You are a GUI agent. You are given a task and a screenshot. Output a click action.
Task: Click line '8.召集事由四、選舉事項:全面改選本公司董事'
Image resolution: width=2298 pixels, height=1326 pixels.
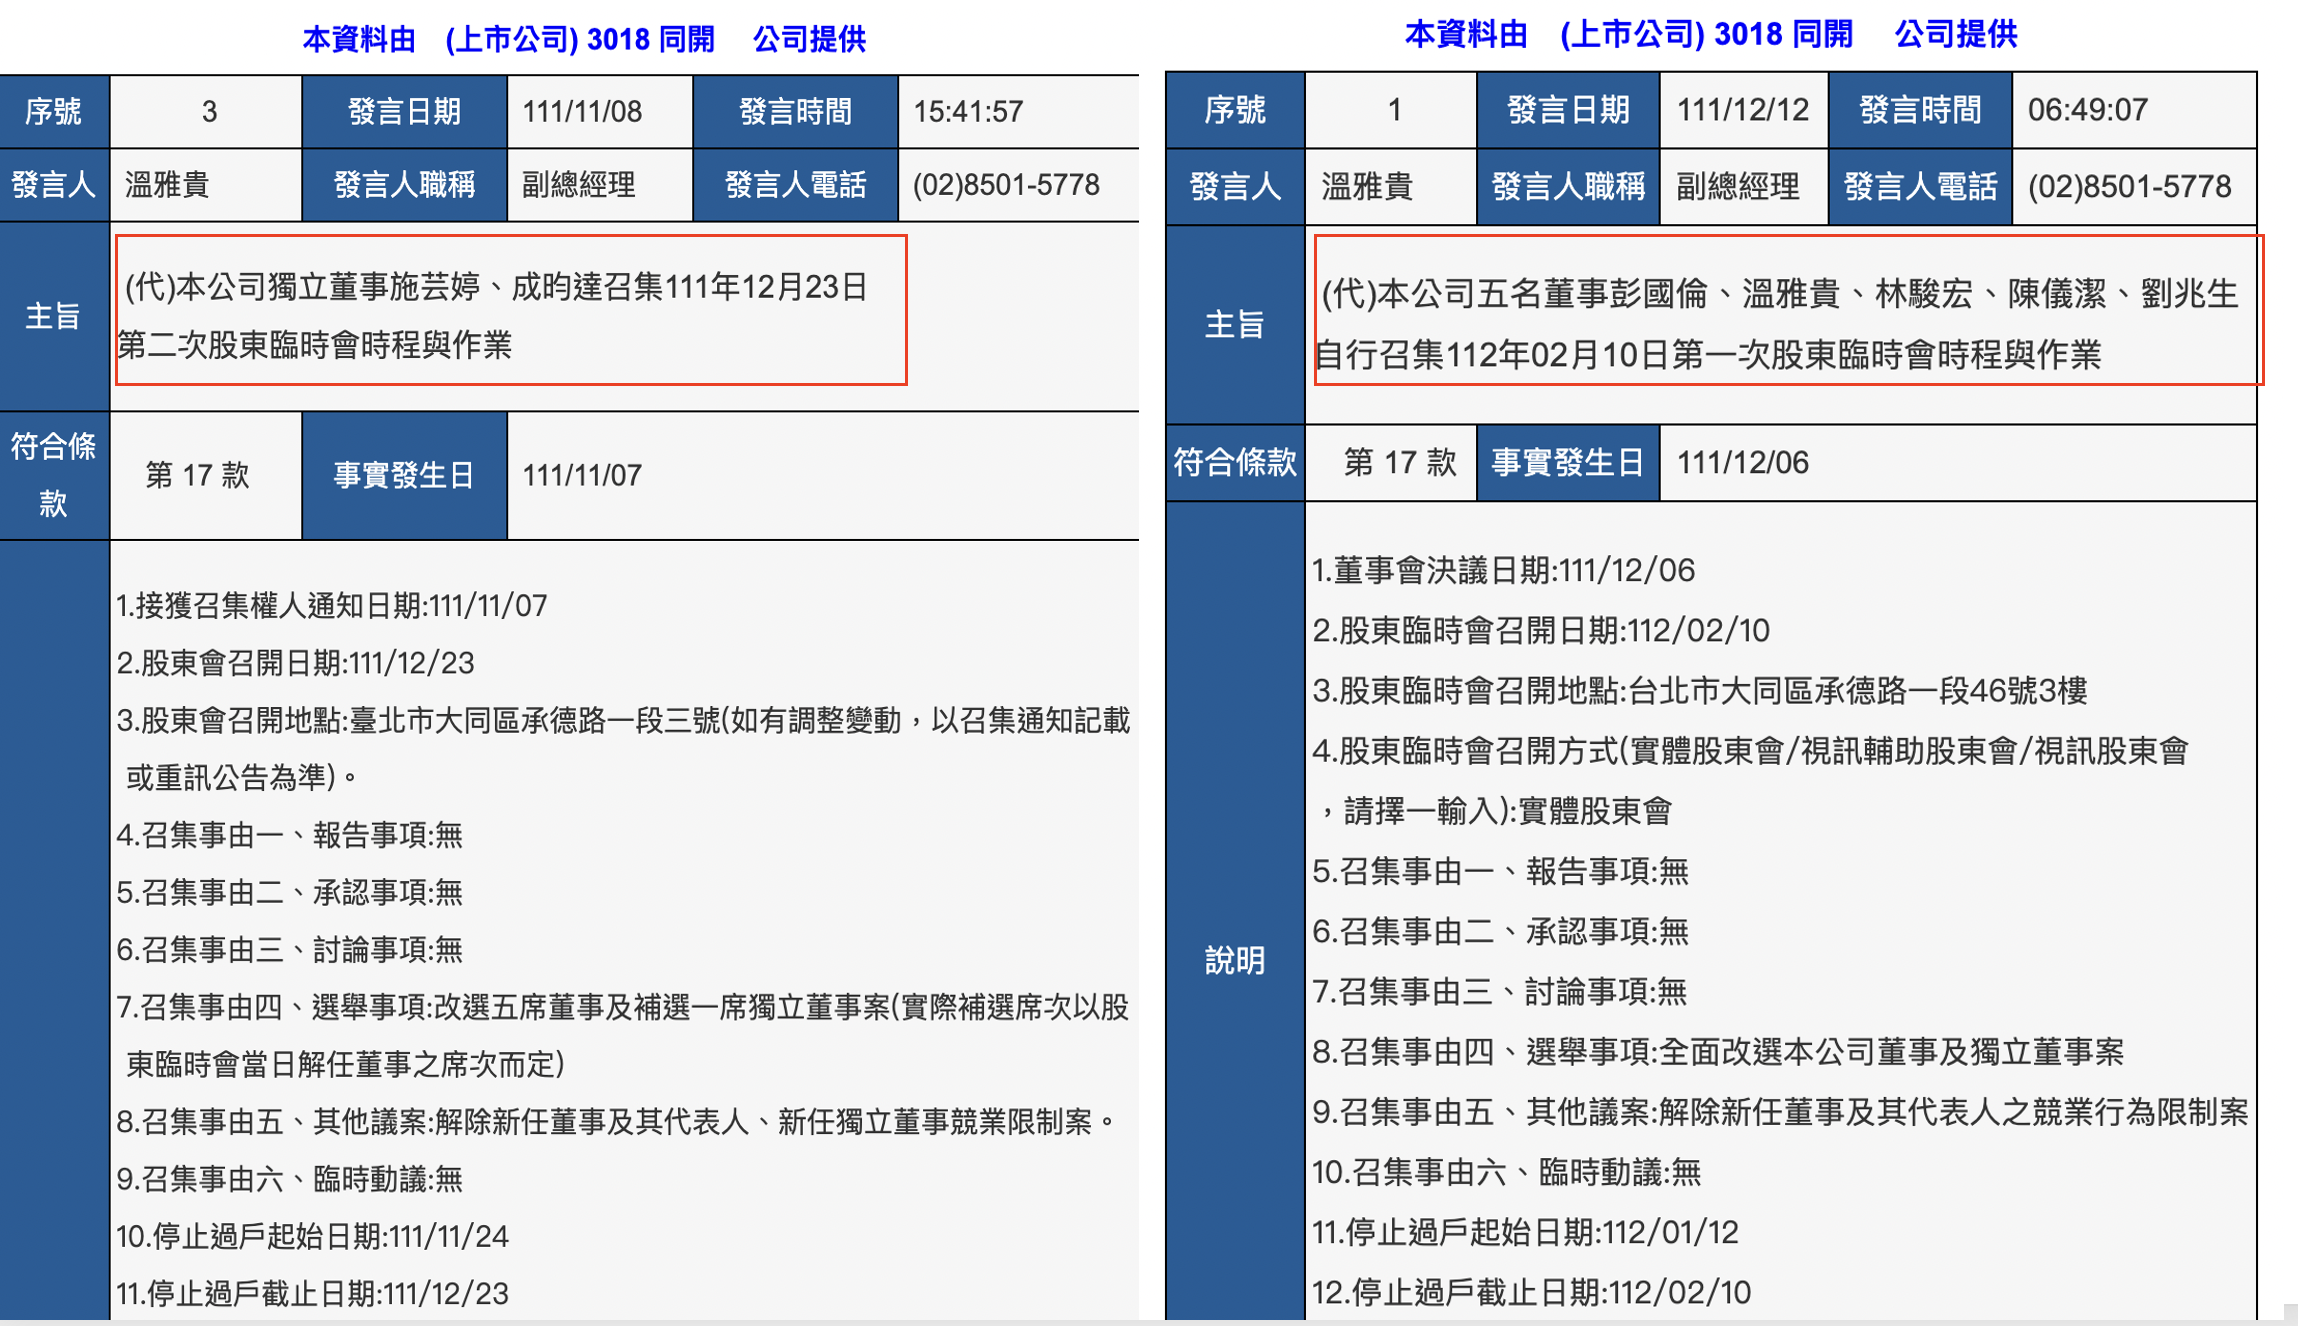pos(1717,1052)
